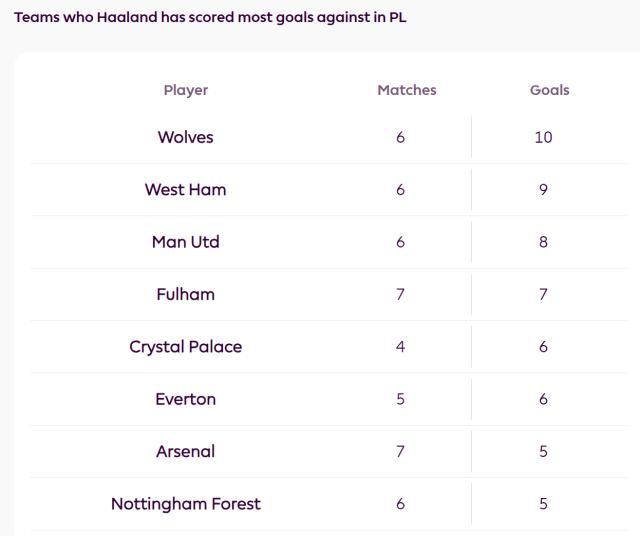The image size is (640, 536).
Task: Click Nottingham Forest's goals count cell
Action: point(543,504)
